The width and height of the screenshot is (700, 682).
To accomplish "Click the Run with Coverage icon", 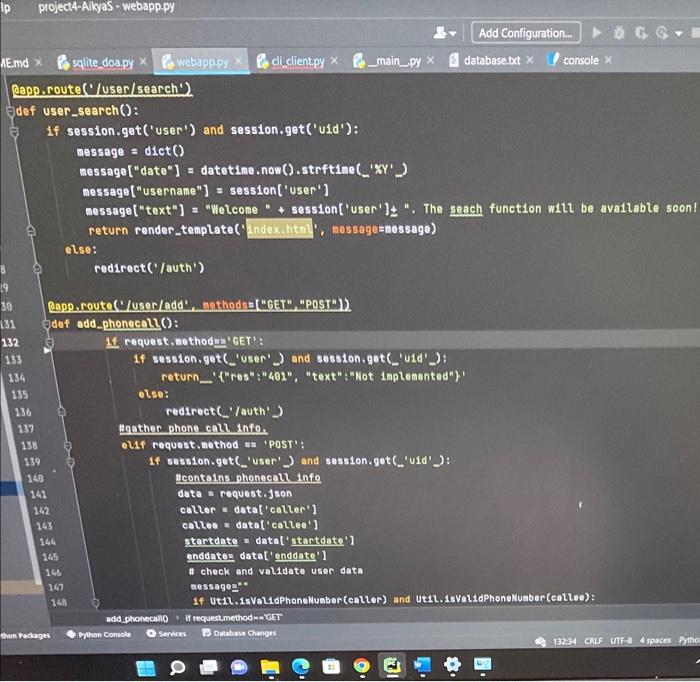I will pyautogui.click(x=641, y=33).
